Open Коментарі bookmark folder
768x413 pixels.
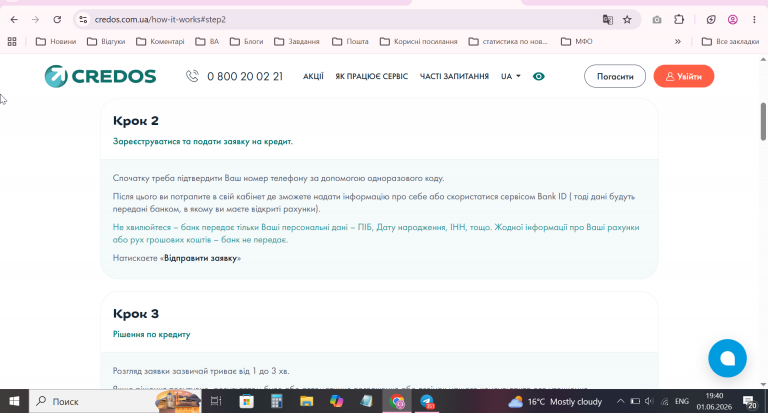point(161,42)
